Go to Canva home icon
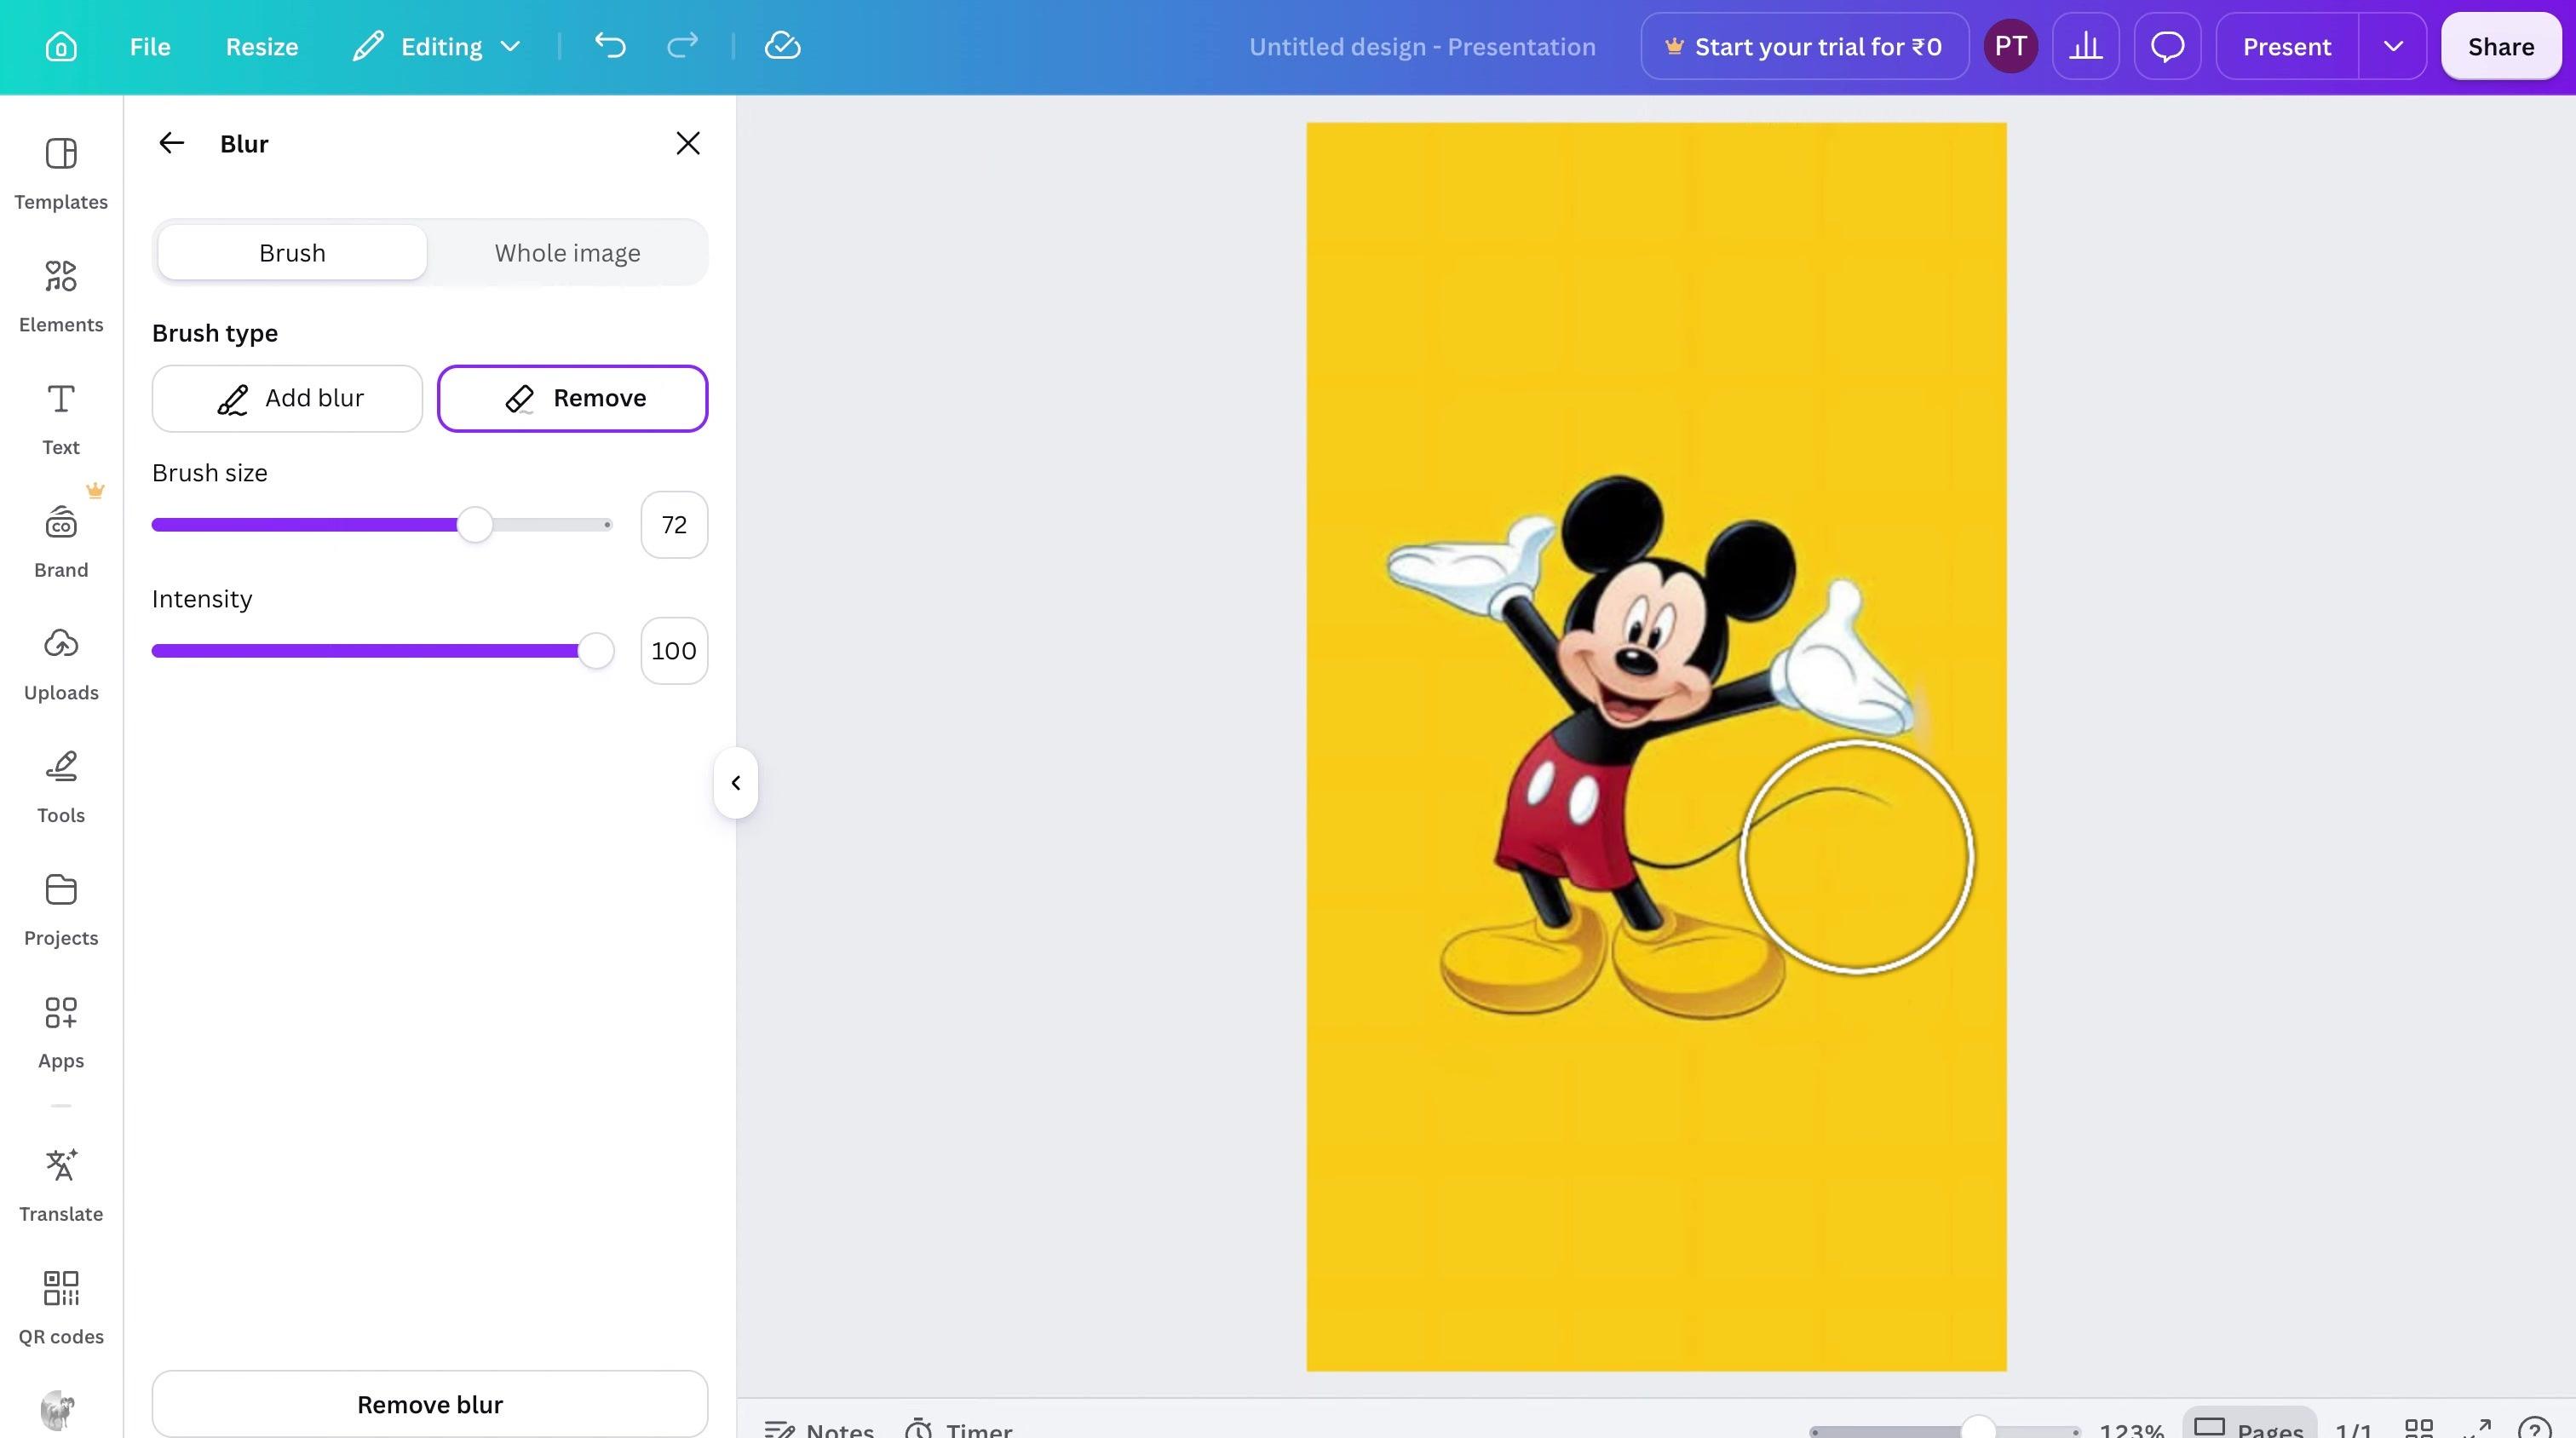The width and height of the screenshot is (2576, 1438). click(61, 46)
